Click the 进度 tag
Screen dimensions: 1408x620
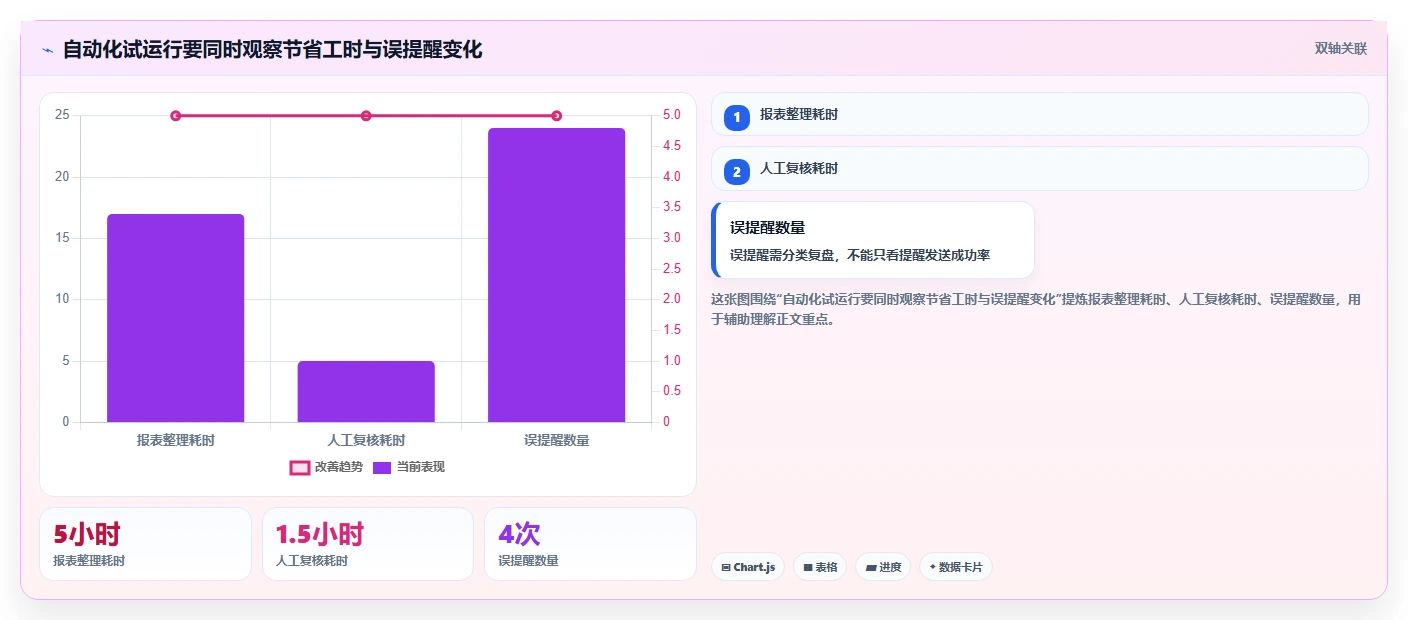pyautogui.click(x=883, y=567)
